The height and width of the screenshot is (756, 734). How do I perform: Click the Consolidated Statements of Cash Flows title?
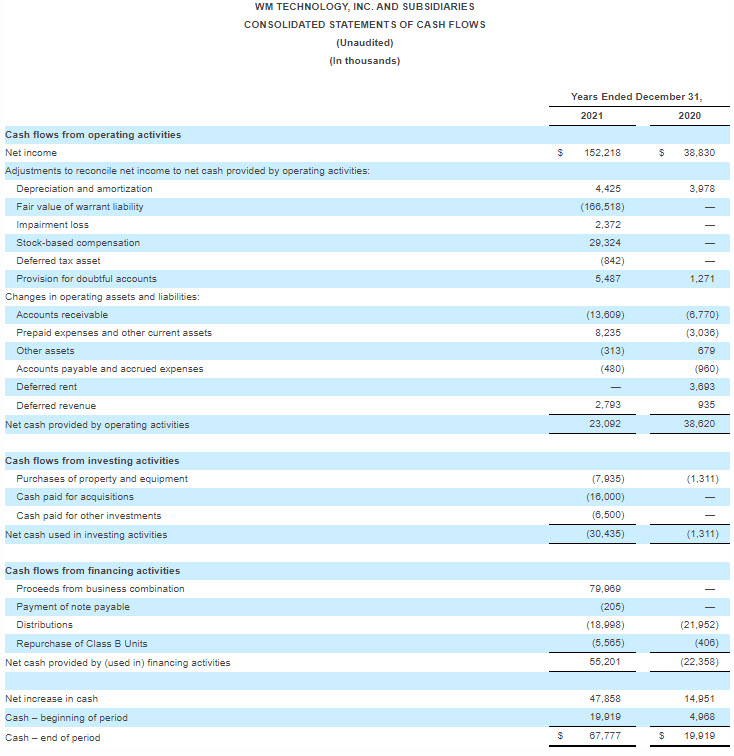point(364,25)
